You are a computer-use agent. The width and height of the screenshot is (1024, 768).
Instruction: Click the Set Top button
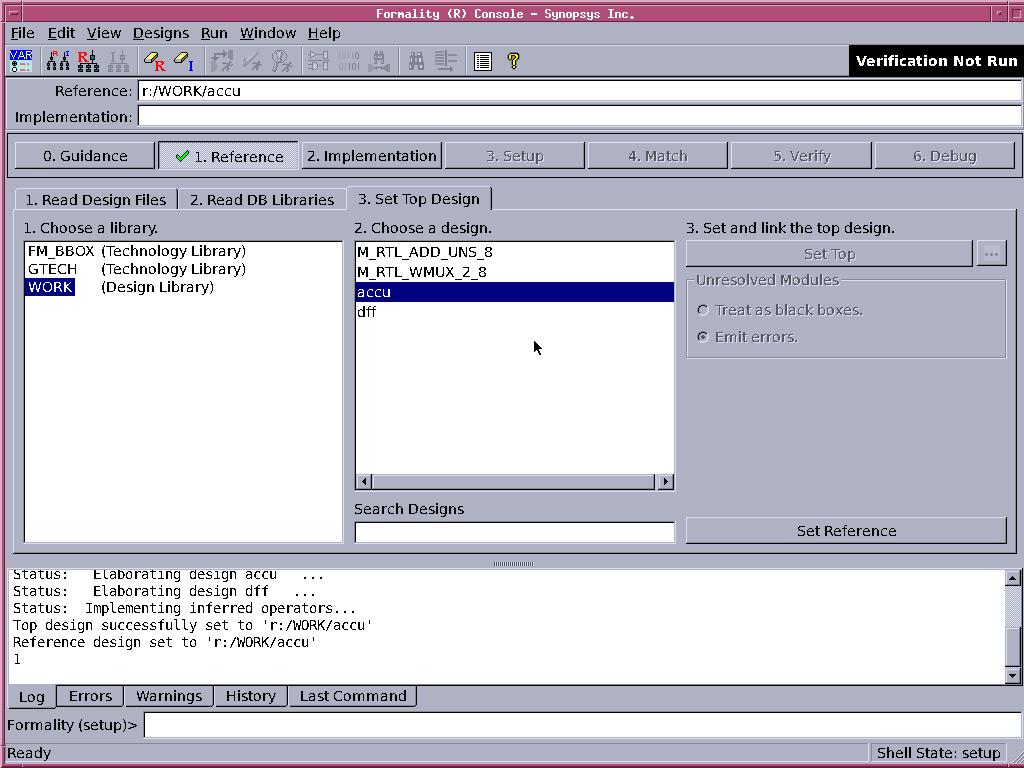pyautogui.click(x=829, y=254)
